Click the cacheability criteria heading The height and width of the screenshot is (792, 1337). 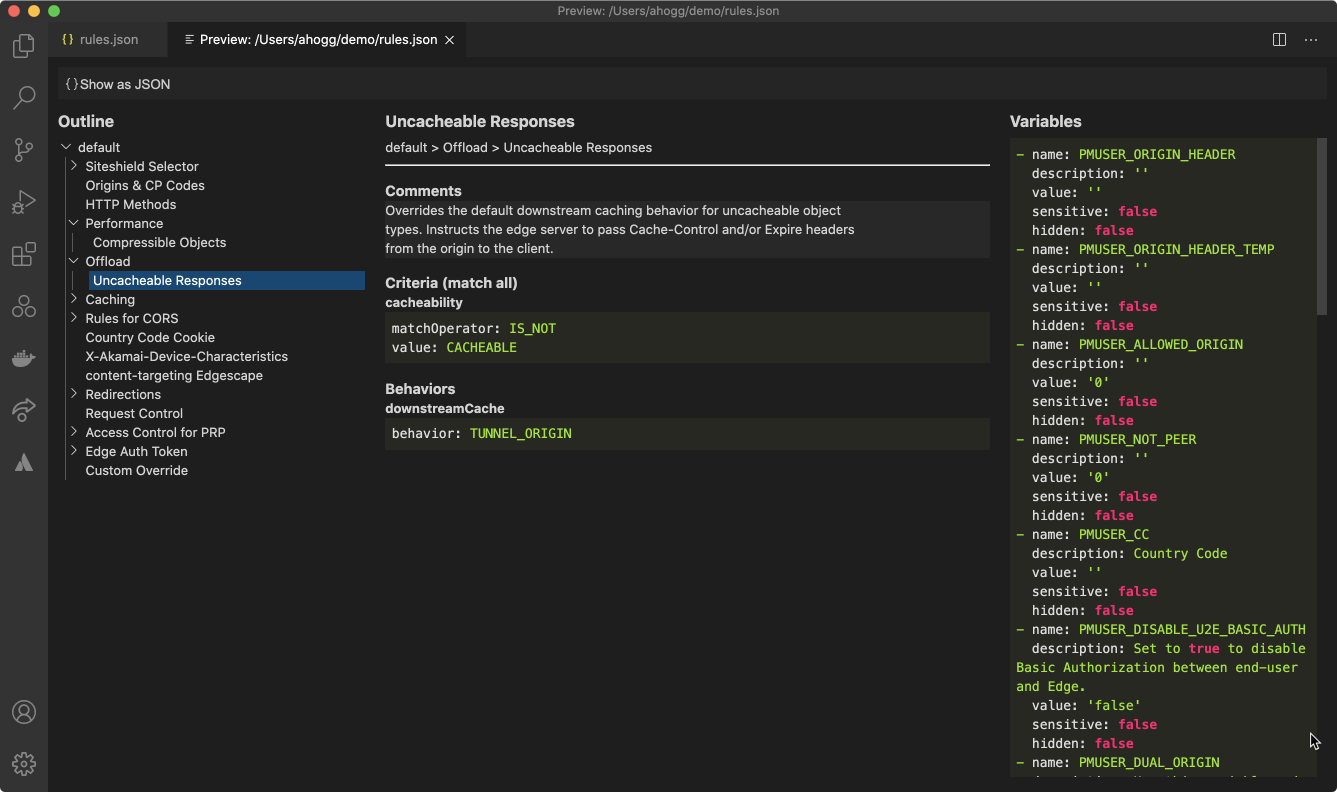coord(424,302)
